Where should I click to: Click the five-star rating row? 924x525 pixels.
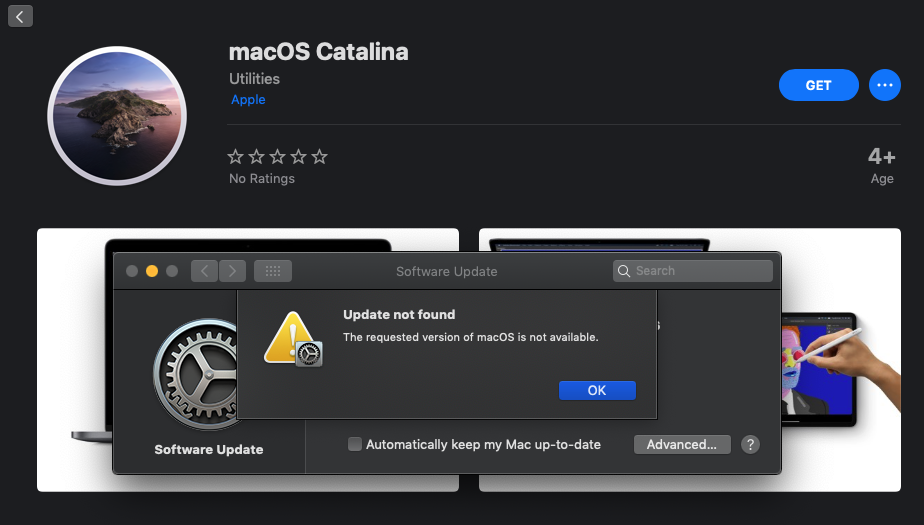(x=277, y=157)
